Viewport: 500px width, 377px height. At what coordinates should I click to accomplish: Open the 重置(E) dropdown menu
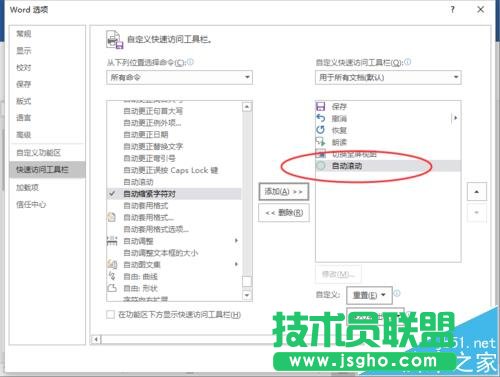[369, 295]
